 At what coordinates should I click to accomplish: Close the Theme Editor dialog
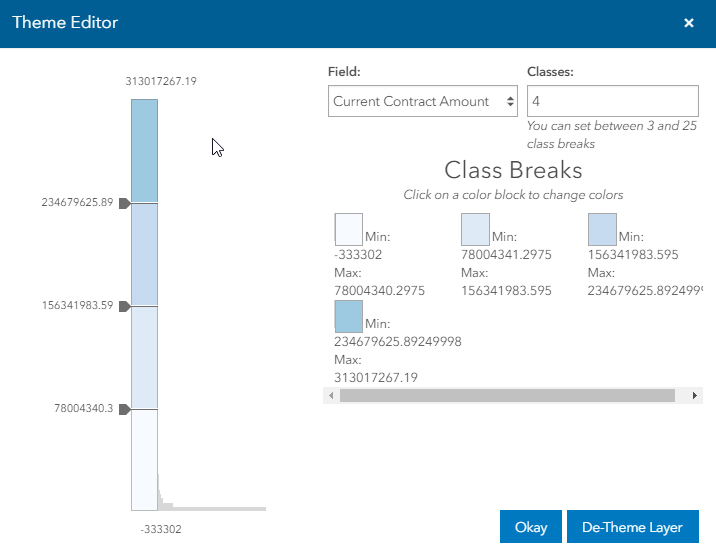pyautogui.click(x=688, y=23)
